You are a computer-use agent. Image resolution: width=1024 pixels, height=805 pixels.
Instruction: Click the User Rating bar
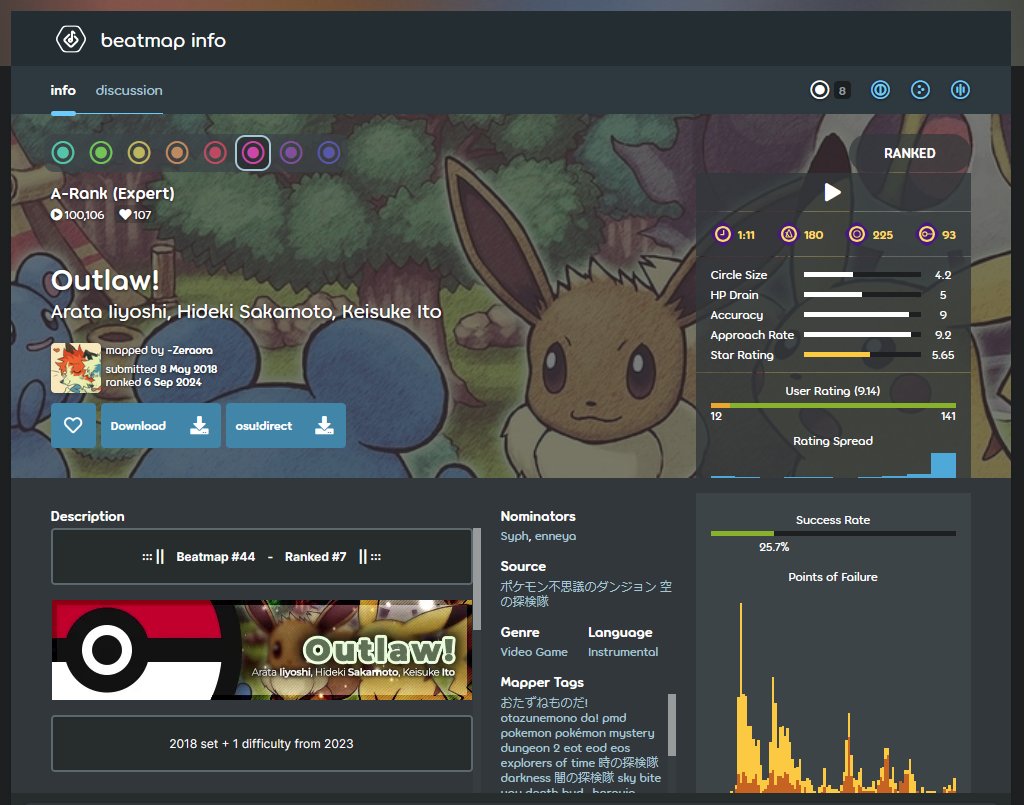833,405
